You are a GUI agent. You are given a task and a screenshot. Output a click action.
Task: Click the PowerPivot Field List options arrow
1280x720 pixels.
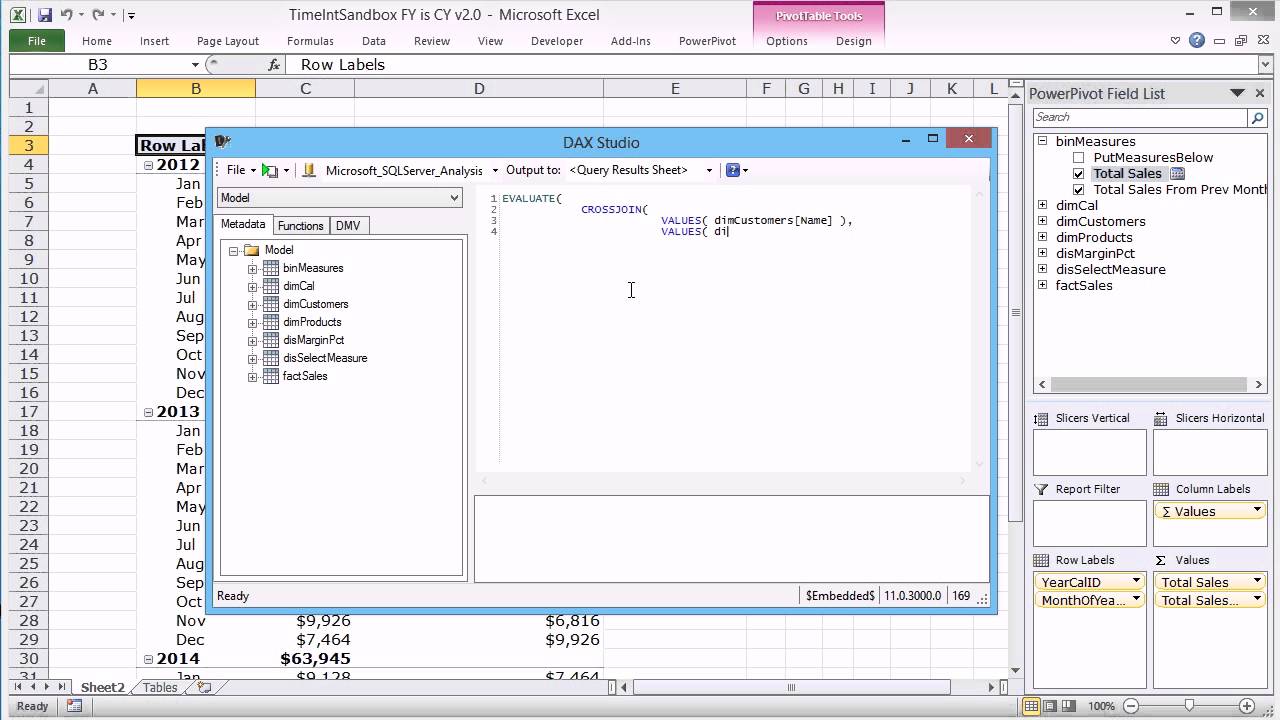(x=1235, y=93)
